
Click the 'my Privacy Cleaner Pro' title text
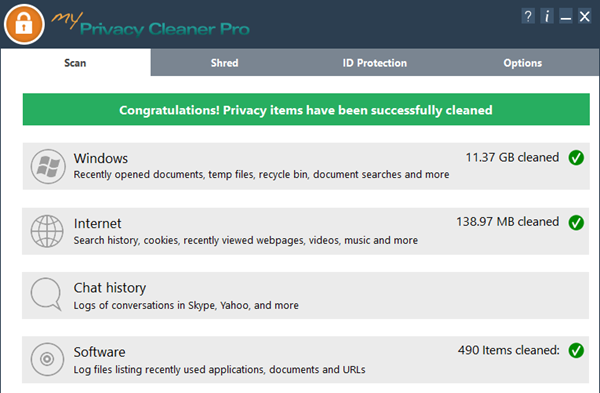tap(150, 25)
